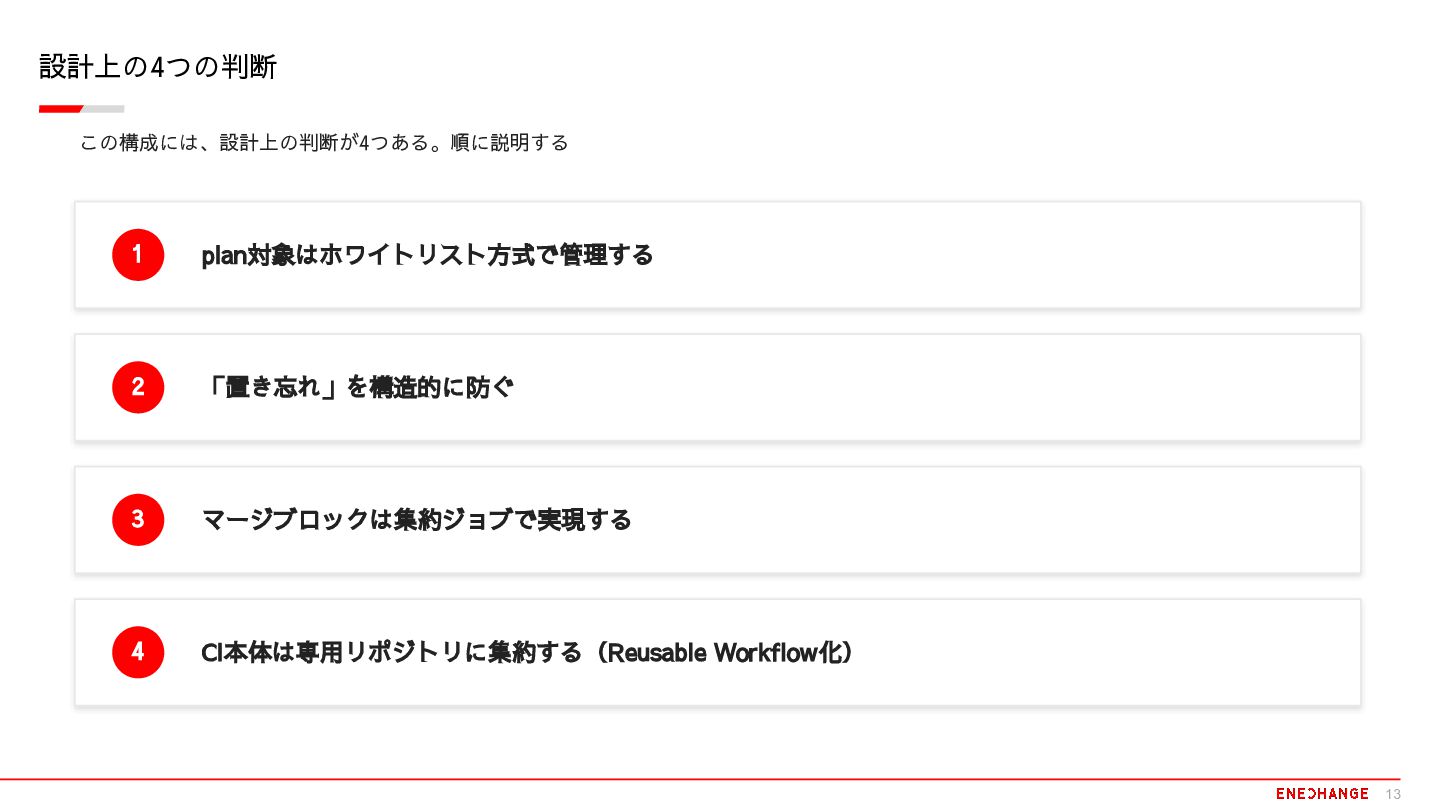Click empty area of second card
The width and height of the screenshot is (1440, 810).
[x=1000, y=387]
